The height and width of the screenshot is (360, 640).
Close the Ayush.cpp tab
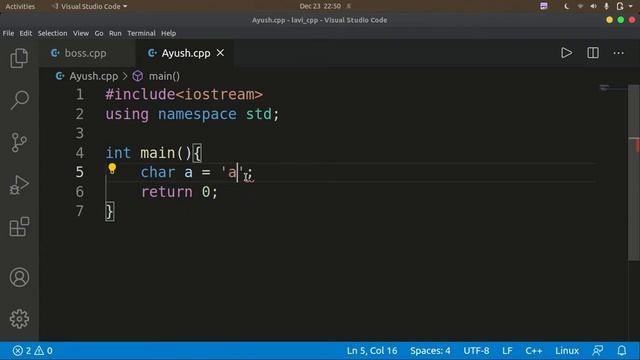pyautogui.click(x=220, y=53)
